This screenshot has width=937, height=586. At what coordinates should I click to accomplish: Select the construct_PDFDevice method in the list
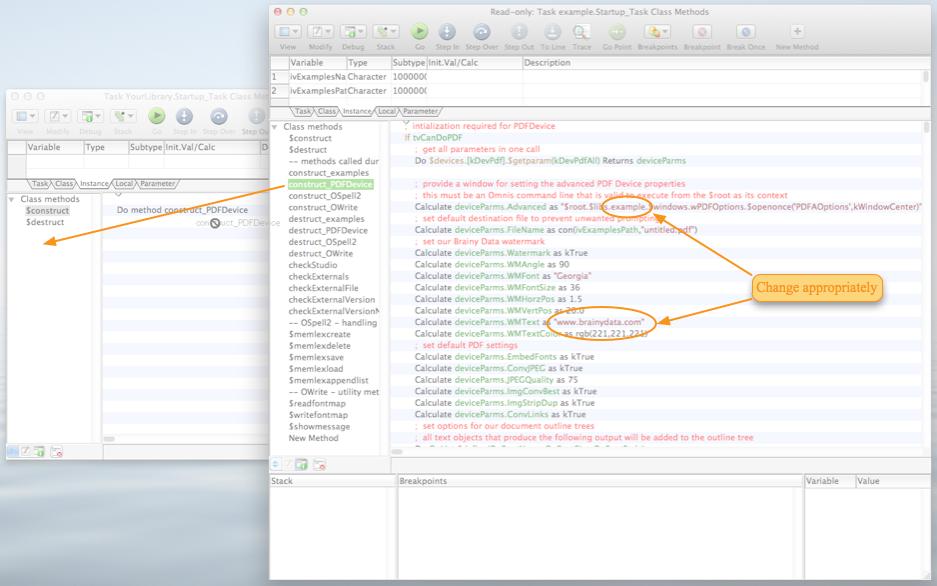(330, 184)
